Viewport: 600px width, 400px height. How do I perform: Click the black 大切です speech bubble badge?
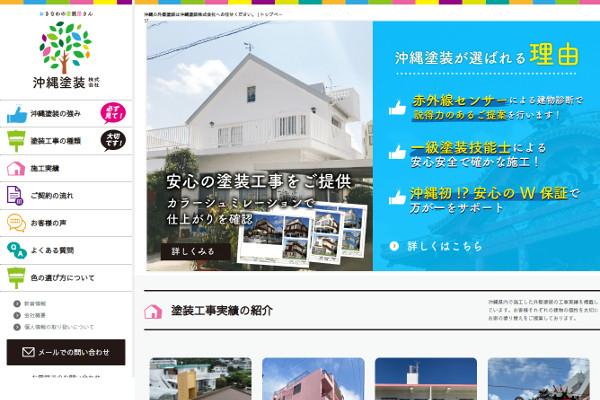coord(113,140)
